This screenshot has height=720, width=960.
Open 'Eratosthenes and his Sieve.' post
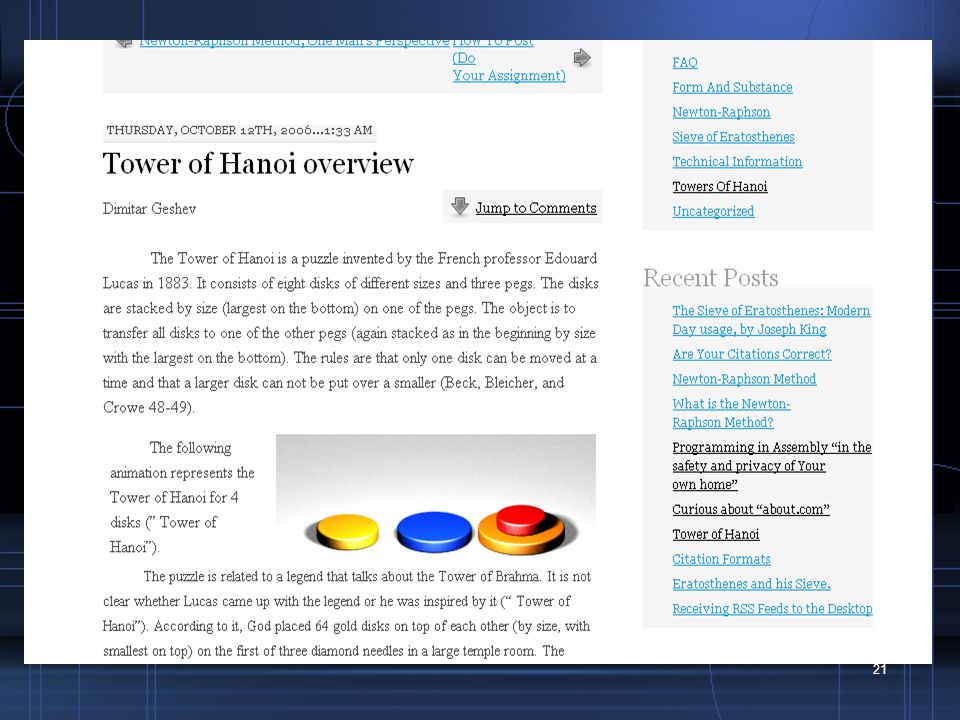coord(751,584)
